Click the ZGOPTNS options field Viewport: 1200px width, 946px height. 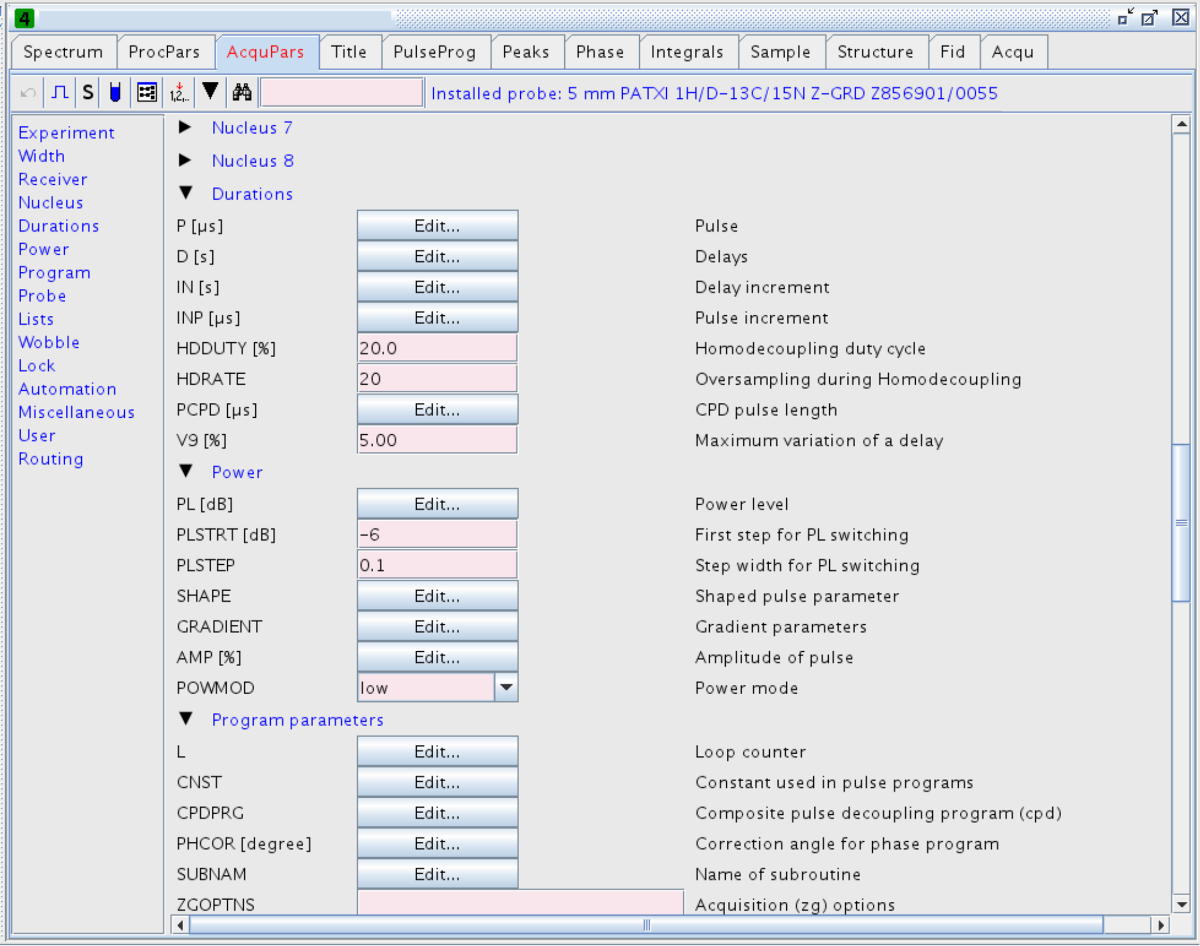(x=520, y=904)
